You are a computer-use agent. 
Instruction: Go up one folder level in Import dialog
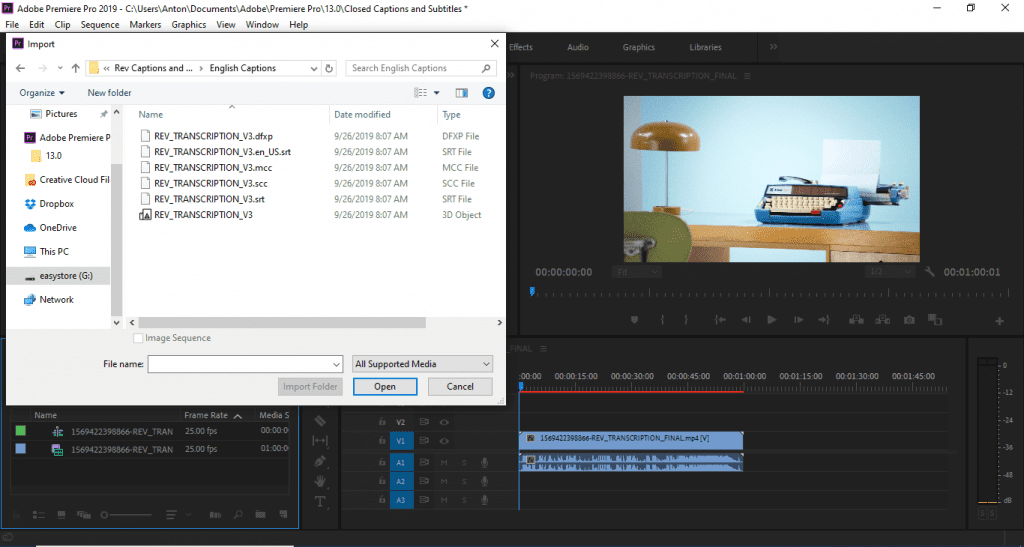pyautogui.click(x=75, y=68)
